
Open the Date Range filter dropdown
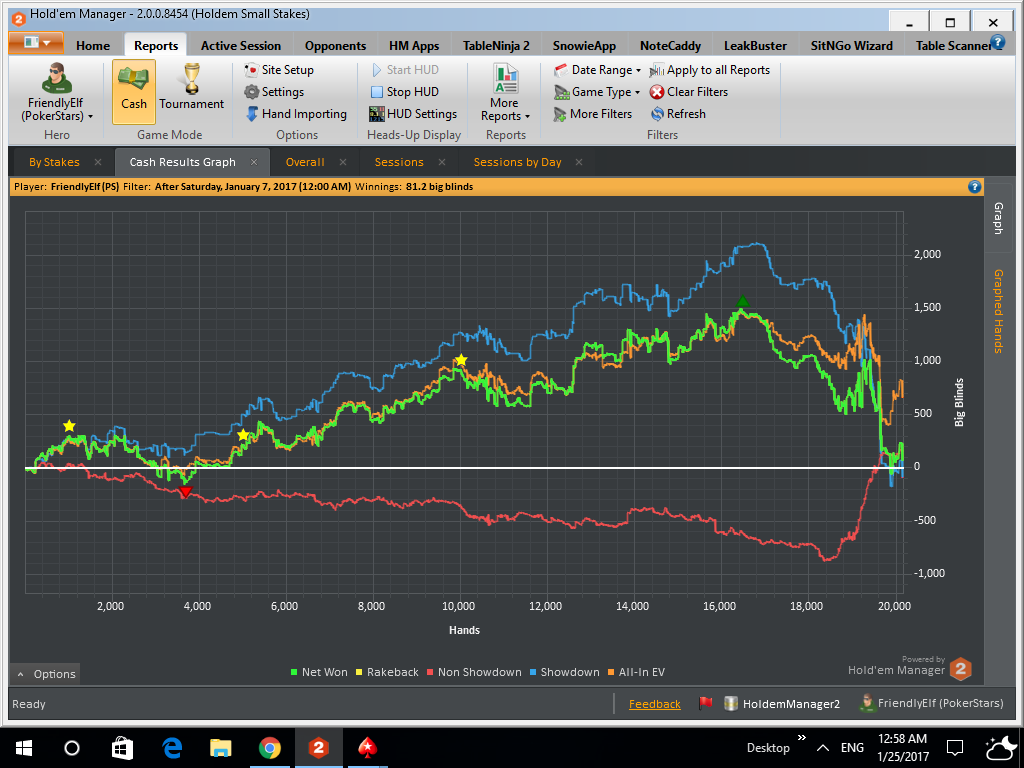[x=597, y=70]
